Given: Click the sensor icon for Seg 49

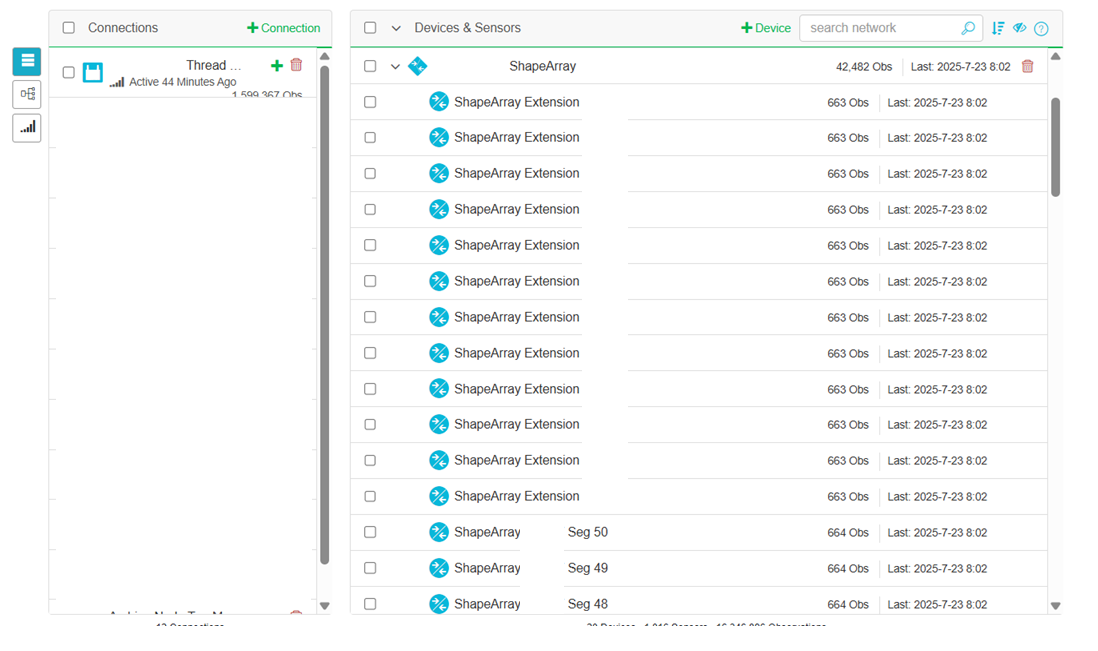Looking at the screenshot, I should pos(439,568).
